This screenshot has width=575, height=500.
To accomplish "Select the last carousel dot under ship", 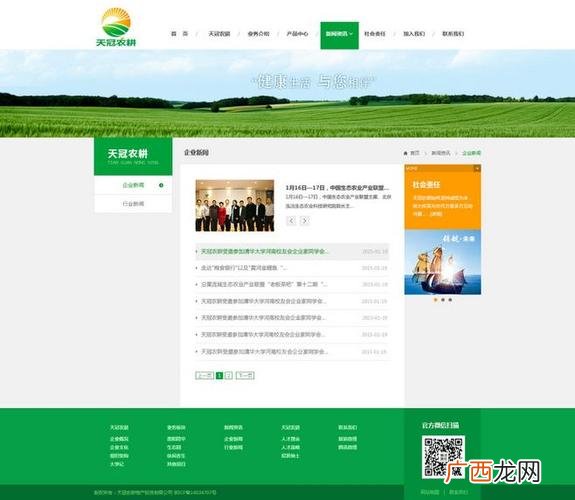I will (450, 300).
